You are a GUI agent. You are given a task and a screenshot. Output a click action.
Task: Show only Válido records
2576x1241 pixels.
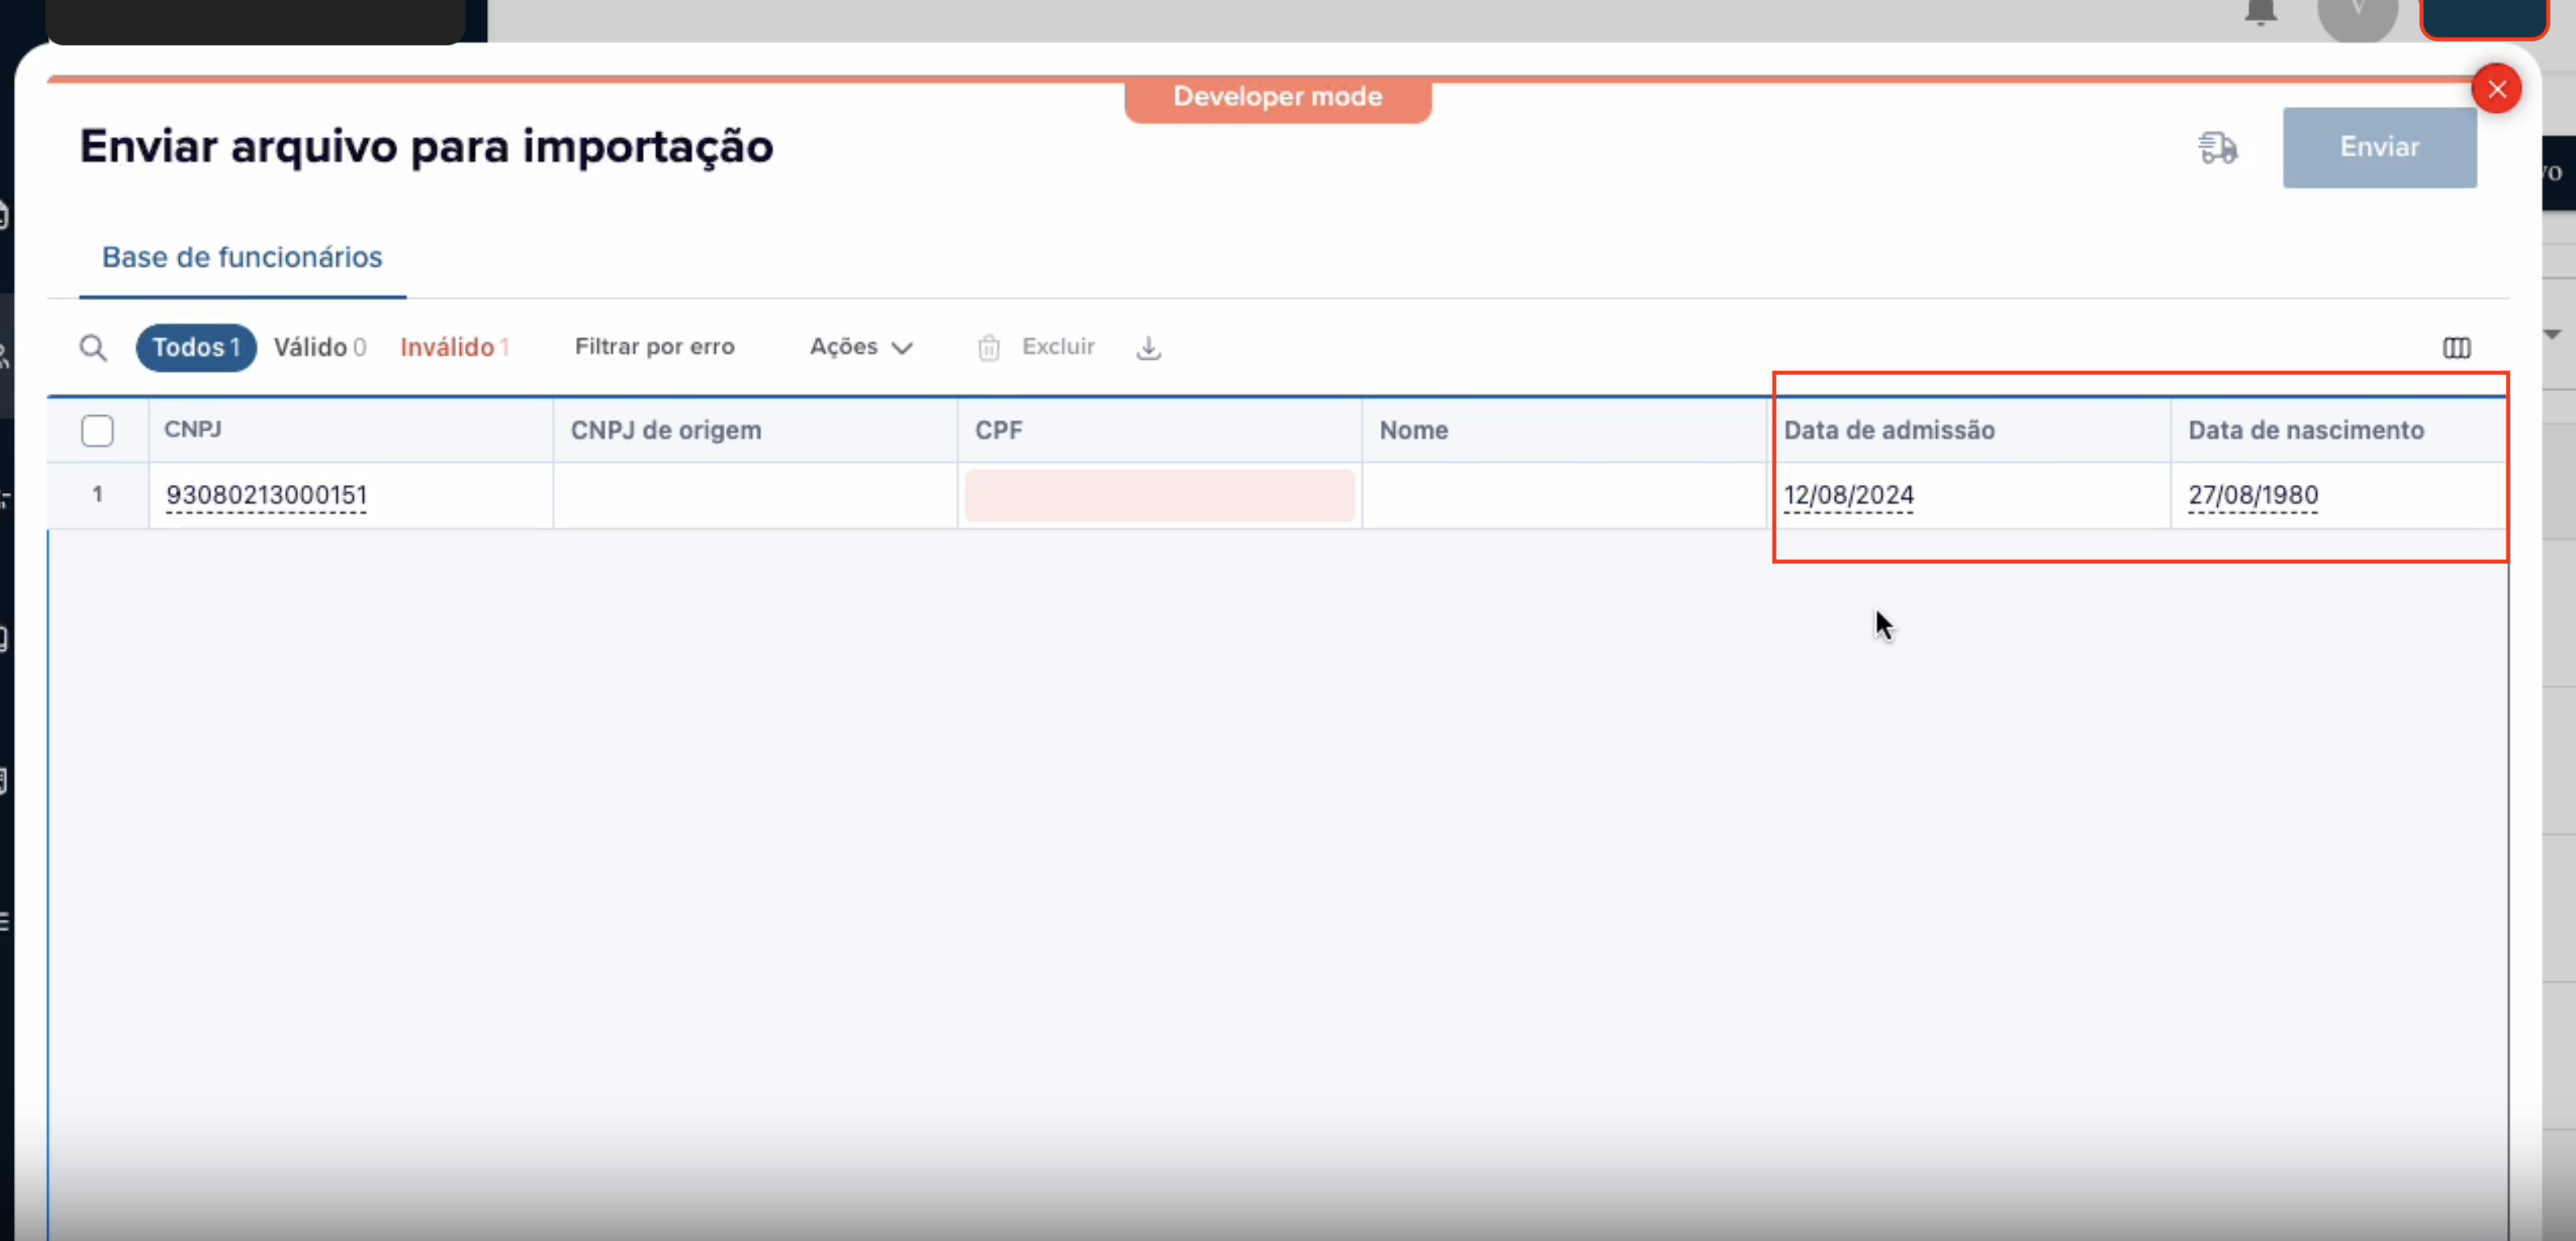click(x=319, y=348)
